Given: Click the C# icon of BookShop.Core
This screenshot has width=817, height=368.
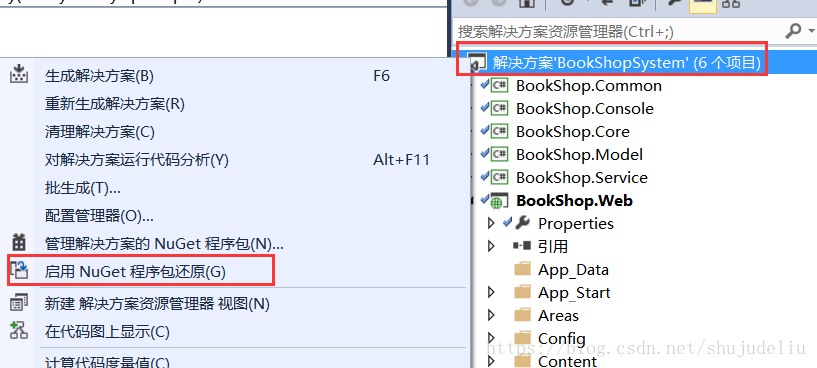Looking at the screenshot, I should tap(499, 131).
